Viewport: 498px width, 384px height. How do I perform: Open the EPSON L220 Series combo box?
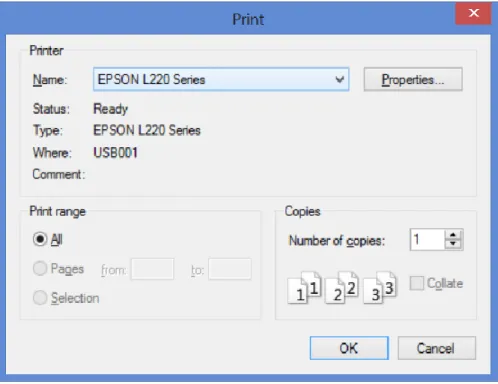pos(221,79)
